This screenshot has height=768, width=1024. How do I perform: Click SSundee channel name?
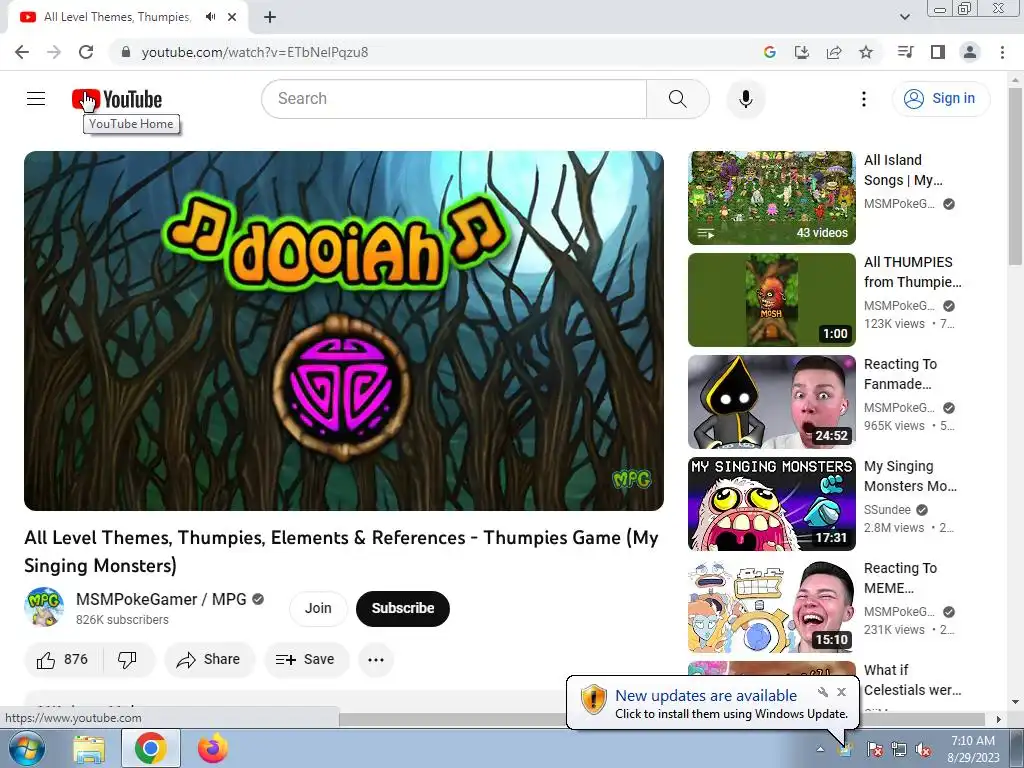pyautogui.click(x=887, y=509)
